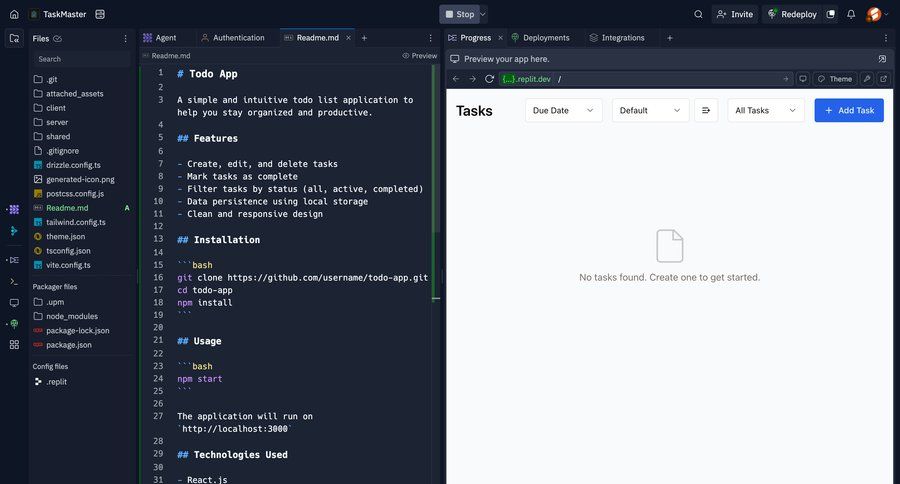Open Agent icon in left sidebar
900x484 pixels.
[x=14, y=210]
